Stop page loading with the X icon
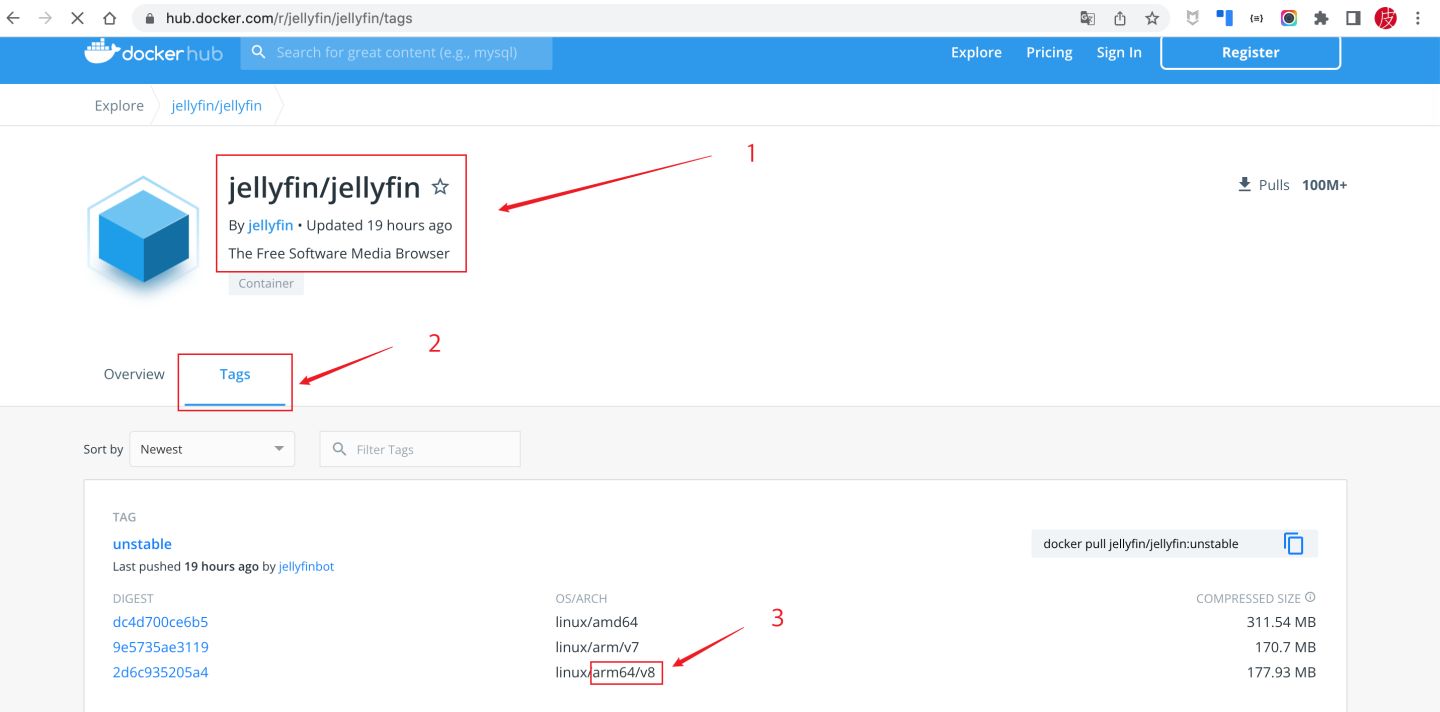The width and height of the screenshot is (1440, 712). (x=77, y=18)
